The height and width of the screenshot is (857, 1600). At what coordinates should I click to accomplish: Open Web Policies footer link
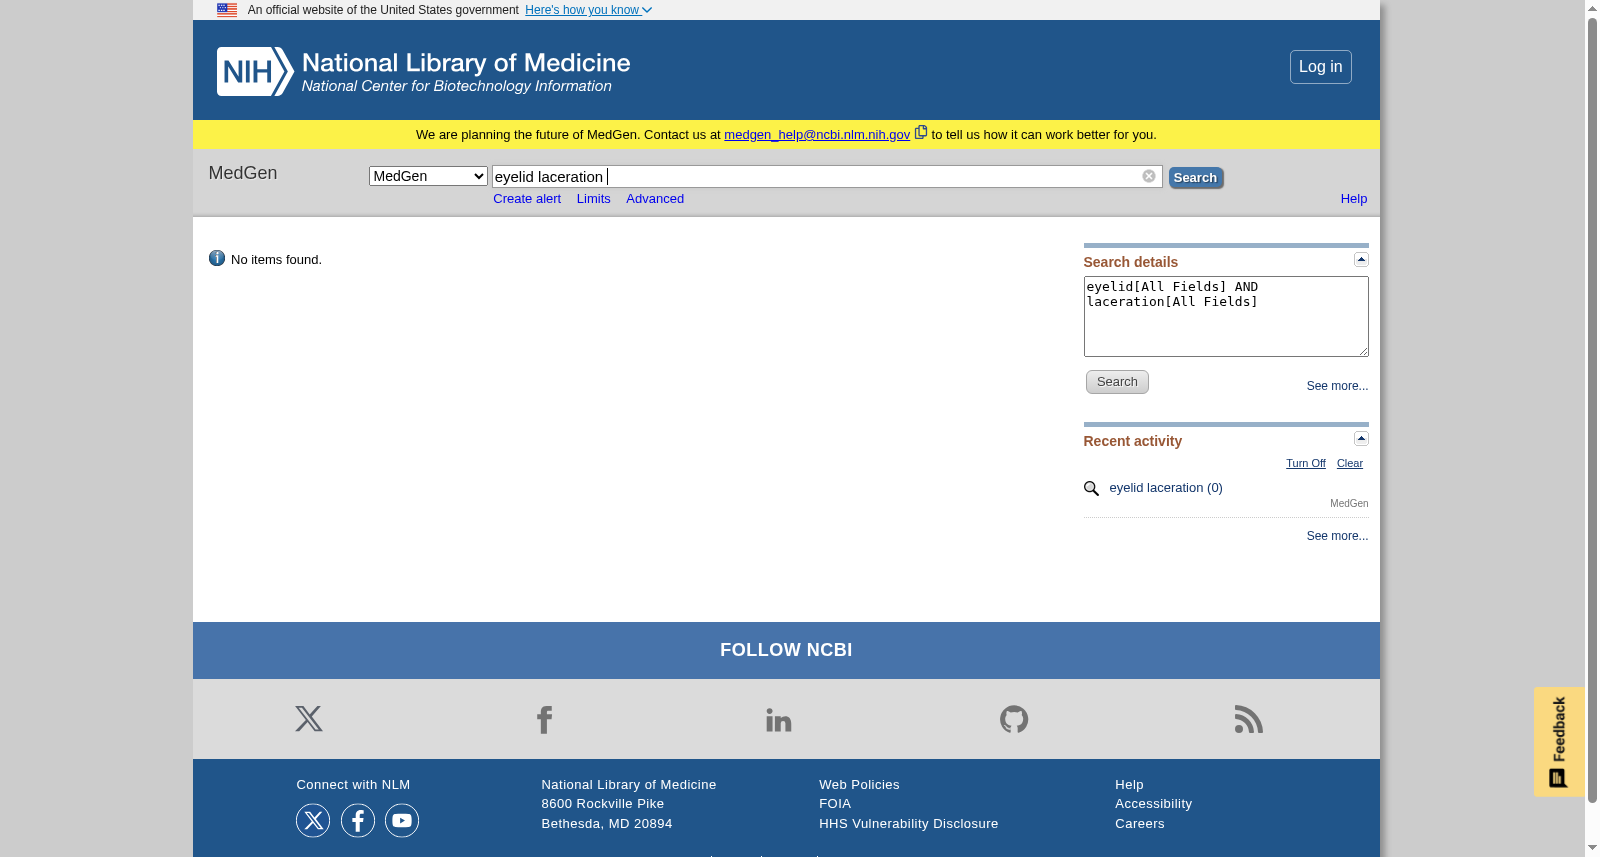[859, 785]
